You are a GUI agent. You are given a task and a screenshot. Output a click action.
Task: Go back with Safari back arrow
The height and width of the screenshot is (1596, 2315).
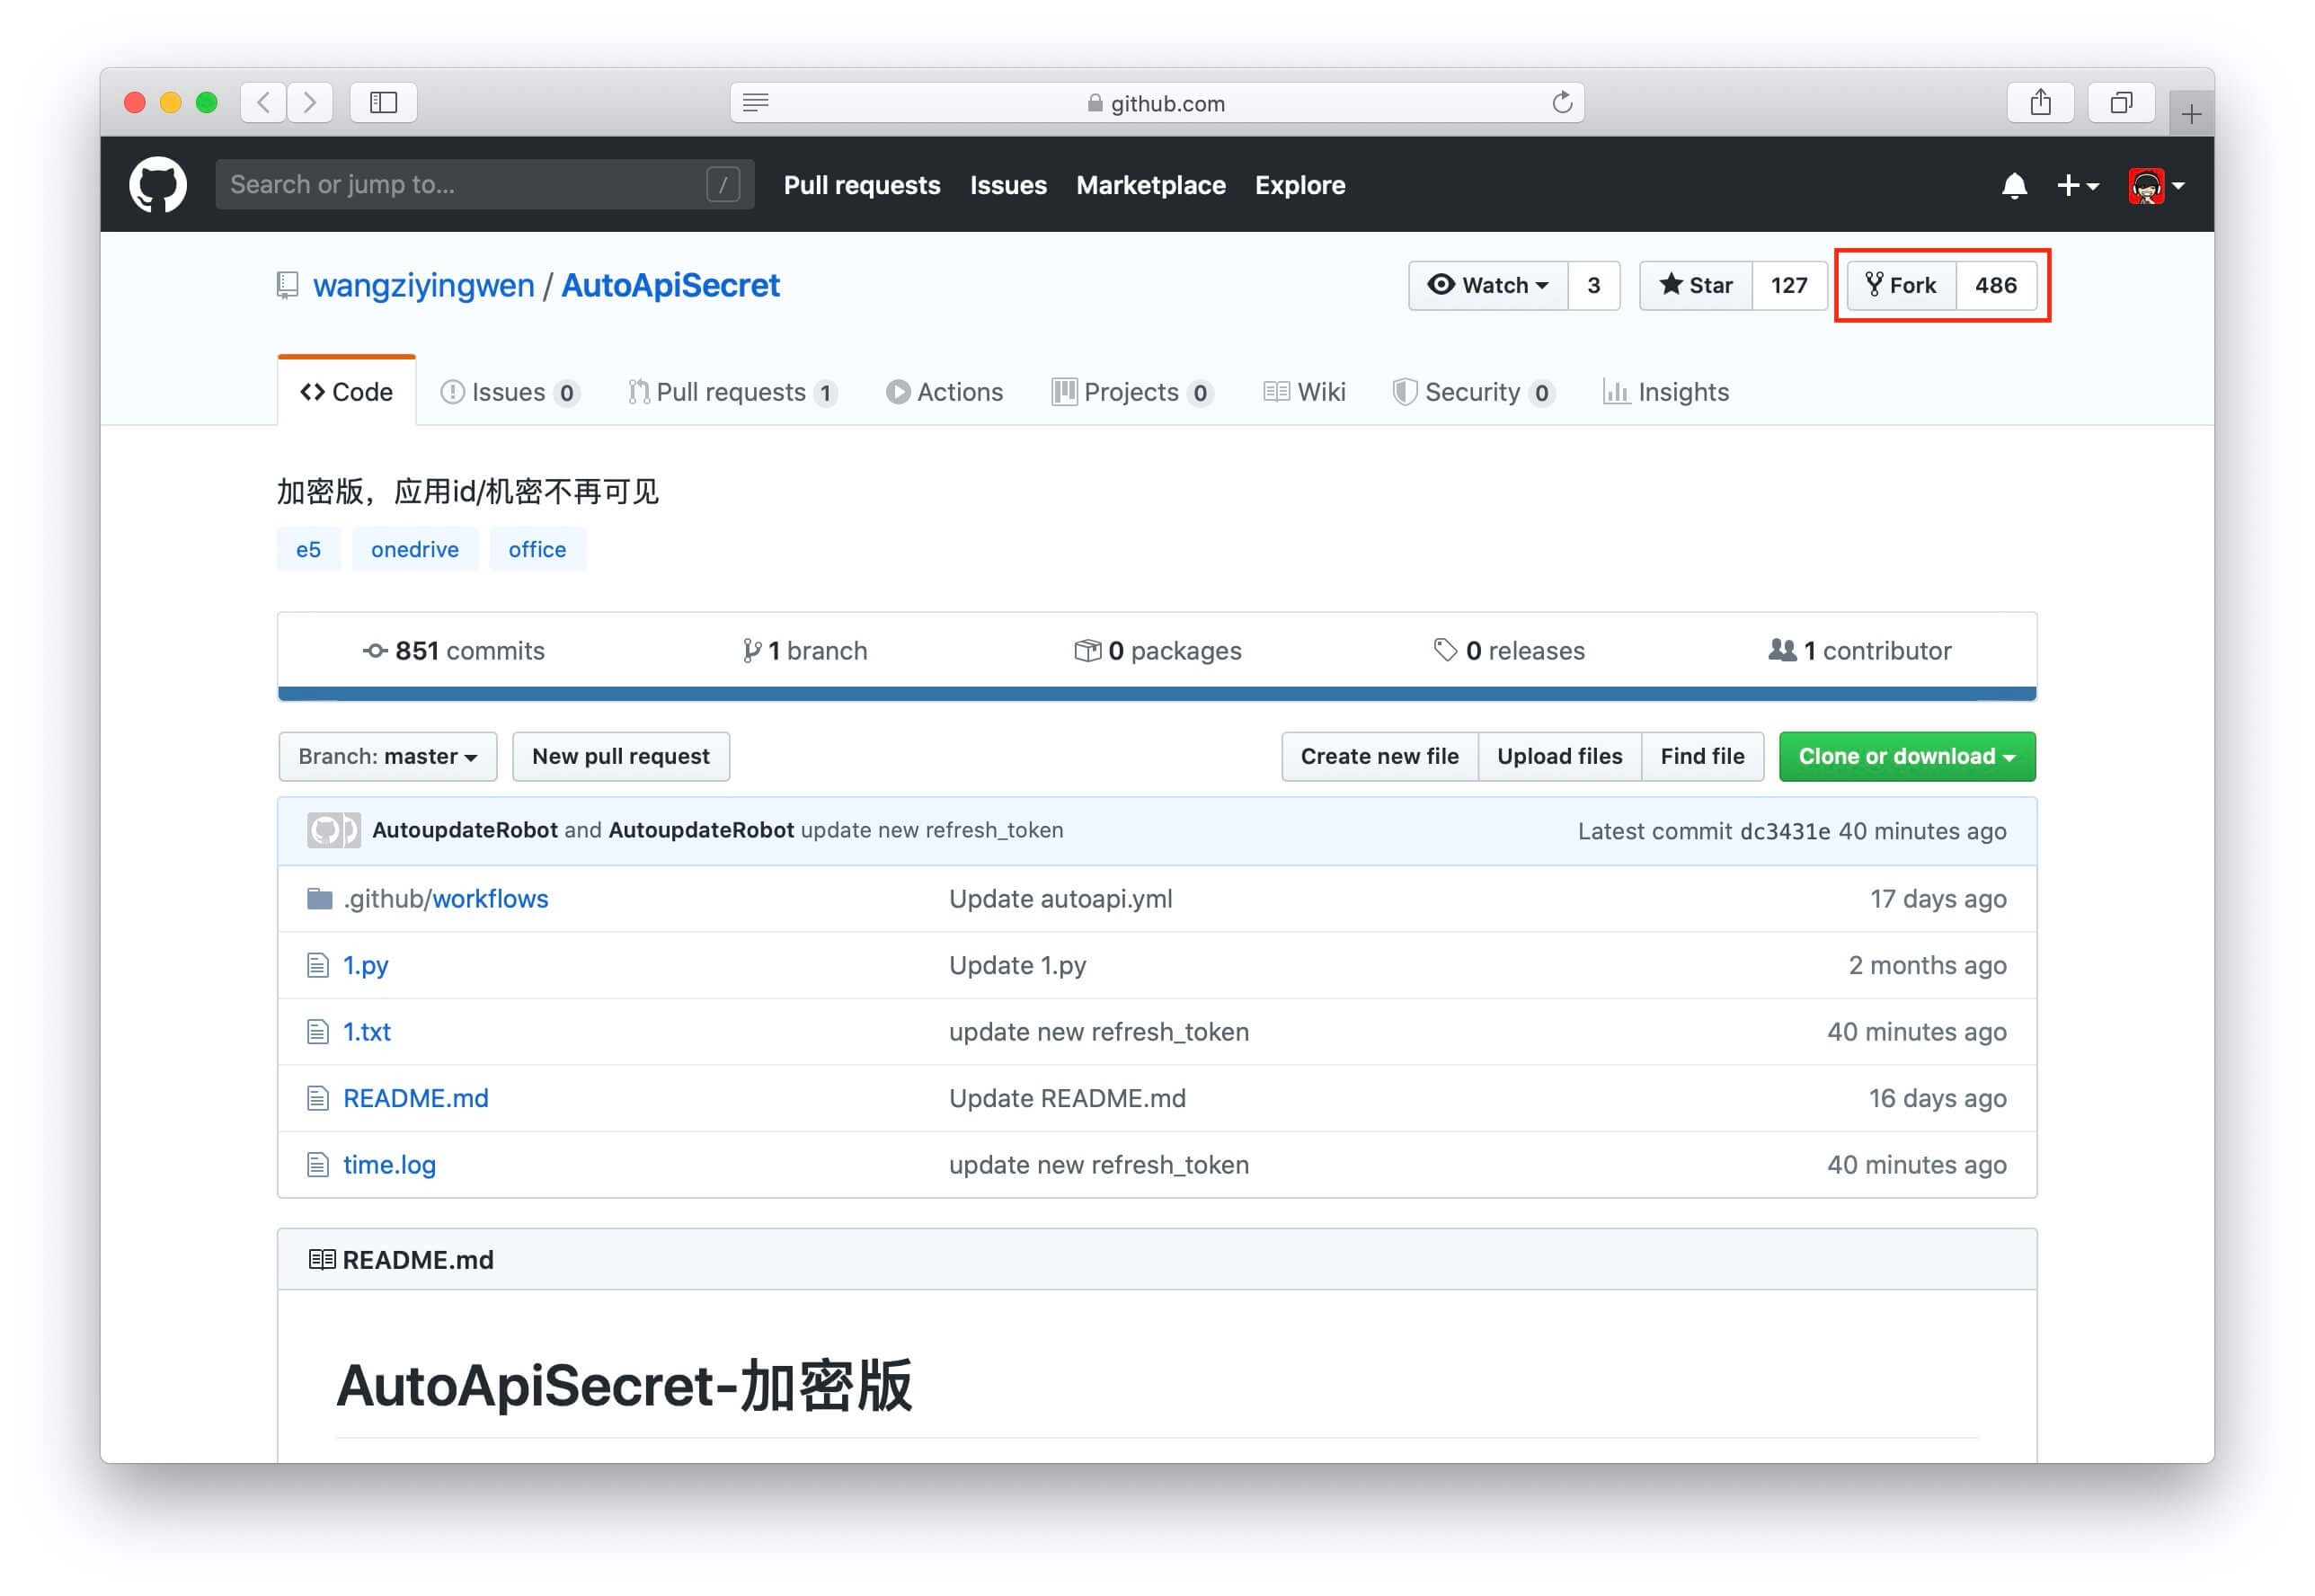point(263,102)
